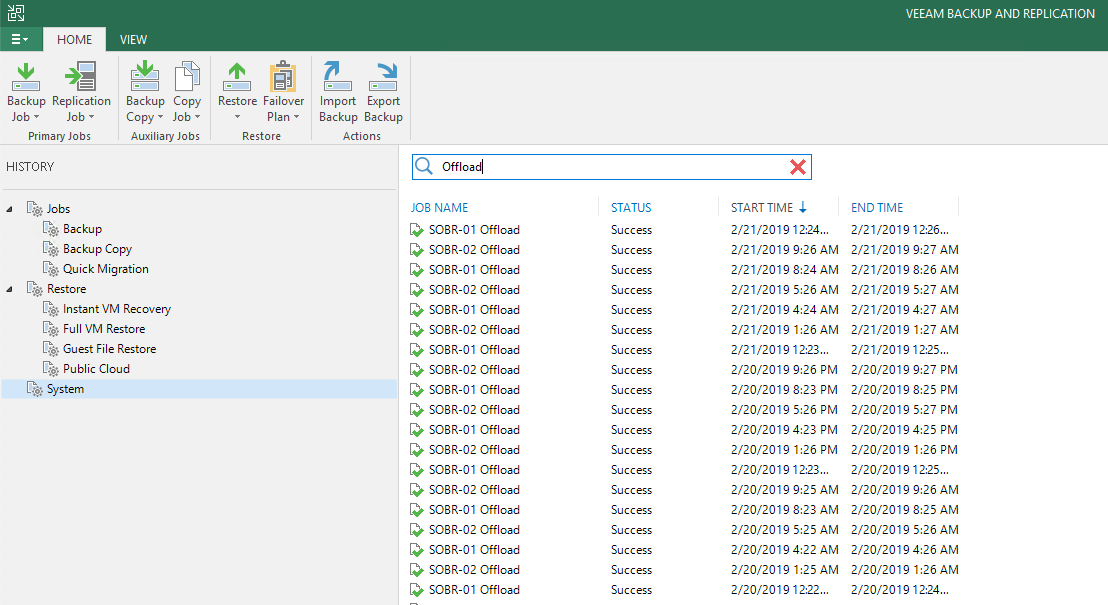
Task: Select Public Cloud tree item
Action: tap(96, 368)
